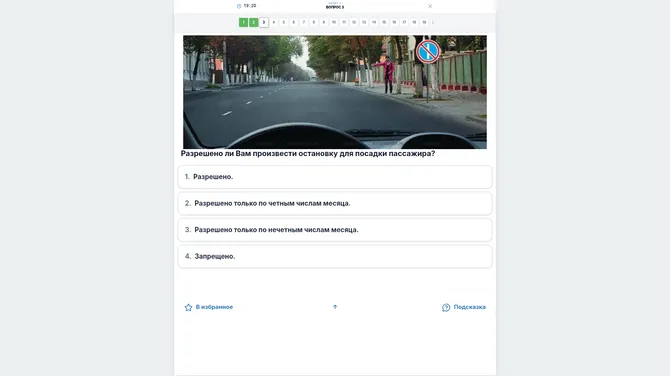Click the 19:20 remaining time text
The height and width of the screenshot is (376, 670).
tap(250, 6)
